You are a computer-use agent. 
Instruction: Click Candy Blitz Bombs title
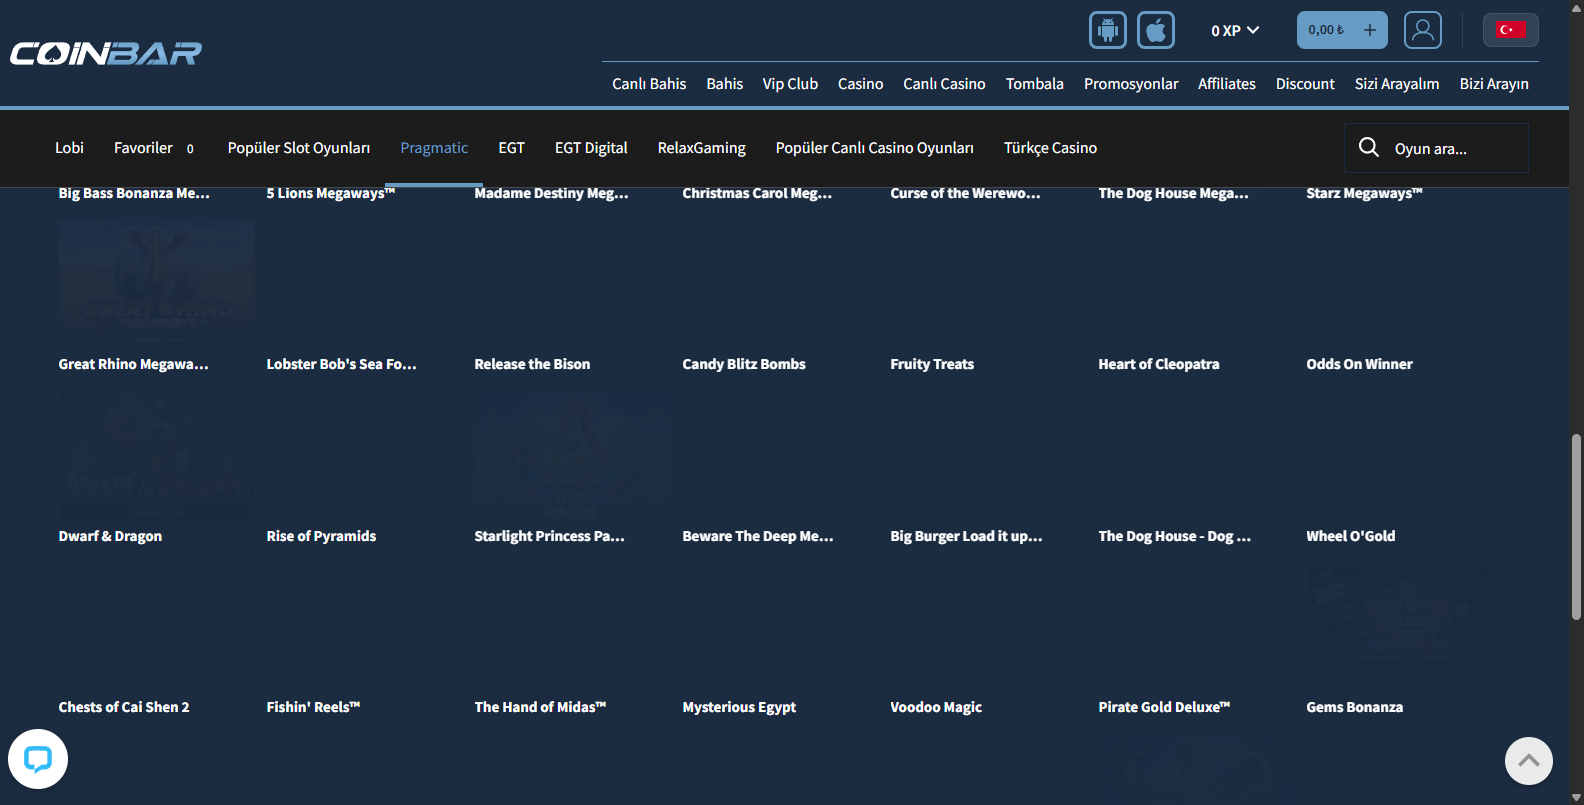744,364
